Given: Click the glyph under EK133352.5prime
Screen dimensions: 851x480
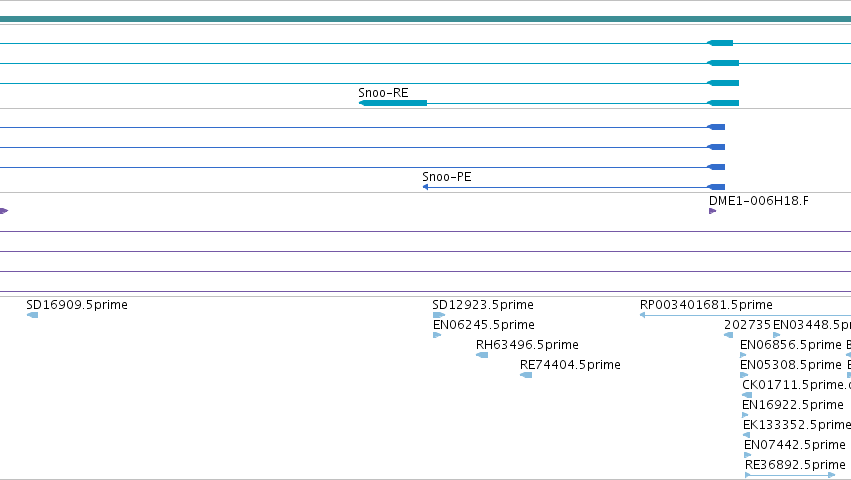Looking at the screenshot, I should tap(746, 435).
